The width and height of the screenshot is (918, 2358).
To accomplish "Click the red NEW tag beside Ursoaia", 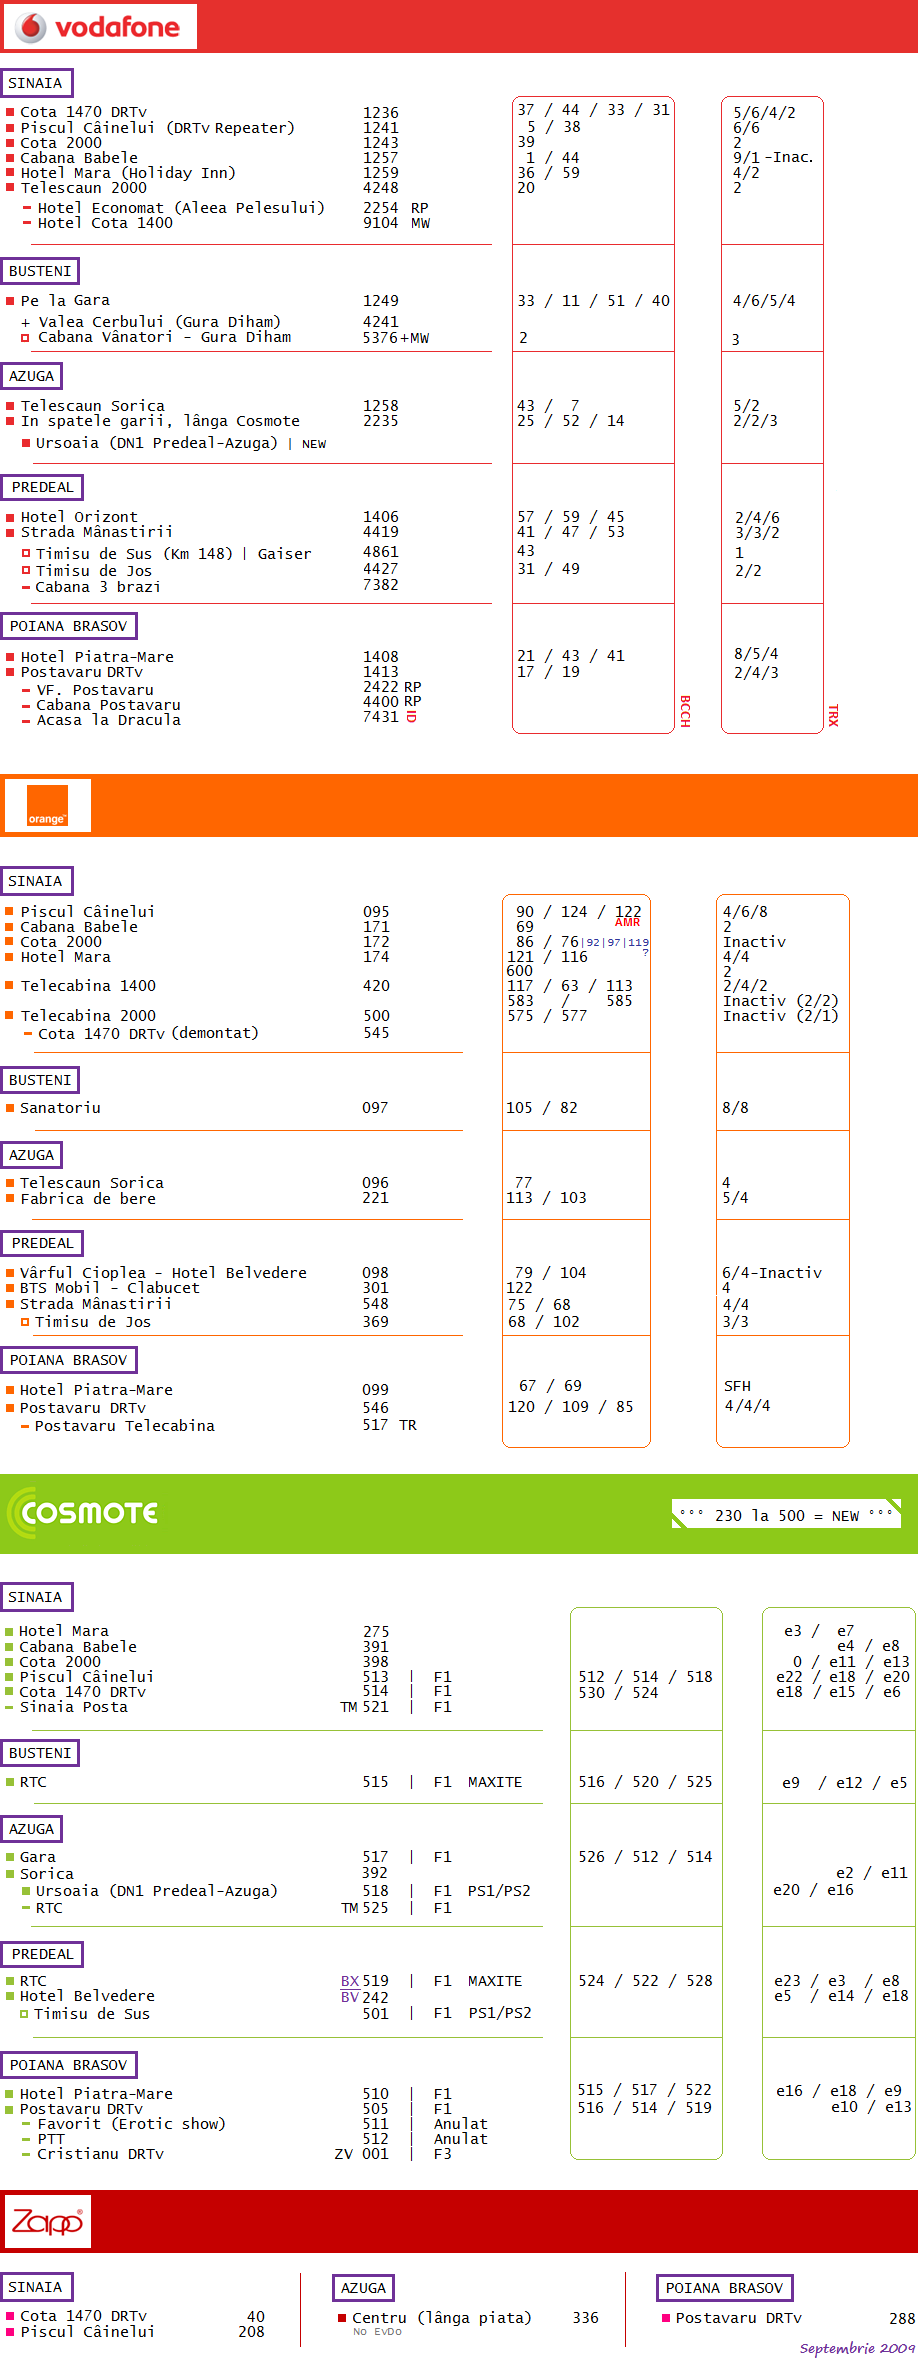I will 314,444.
